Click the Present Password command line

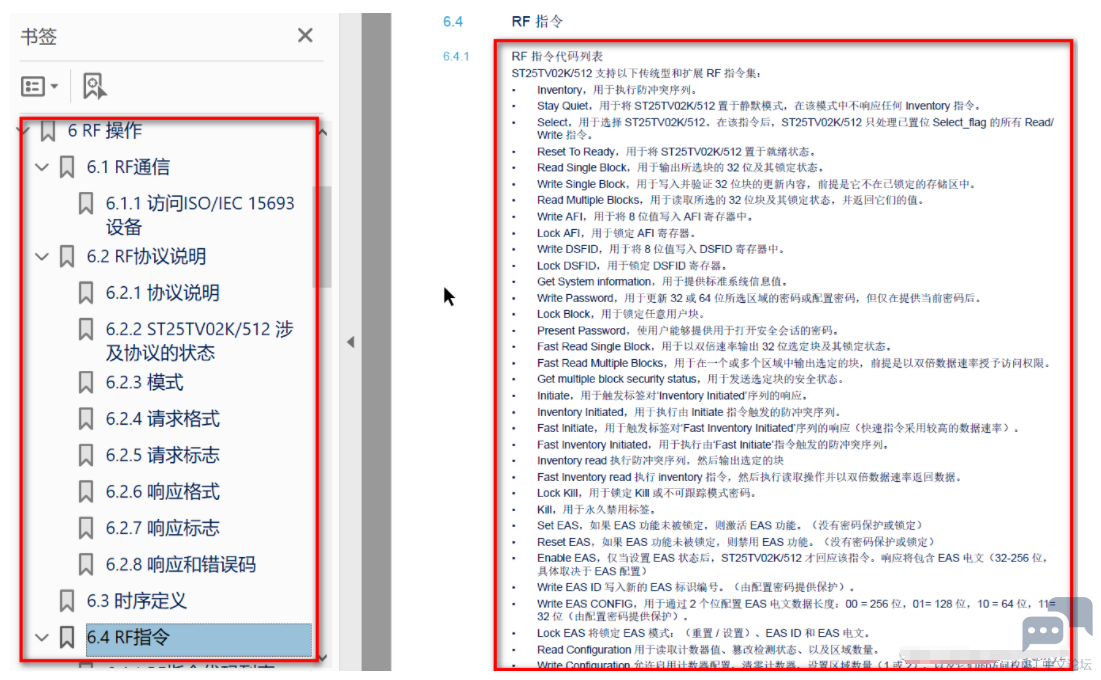coord(687,331)
